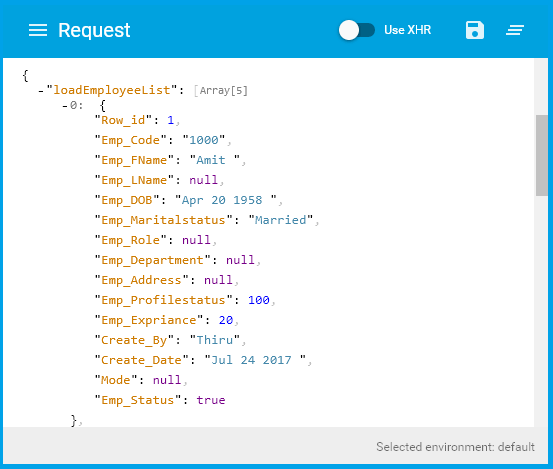The height and width of the screenshot is (469, 553).
Task: Select the "Emp_FName" key
Action: tap(134, 160)
